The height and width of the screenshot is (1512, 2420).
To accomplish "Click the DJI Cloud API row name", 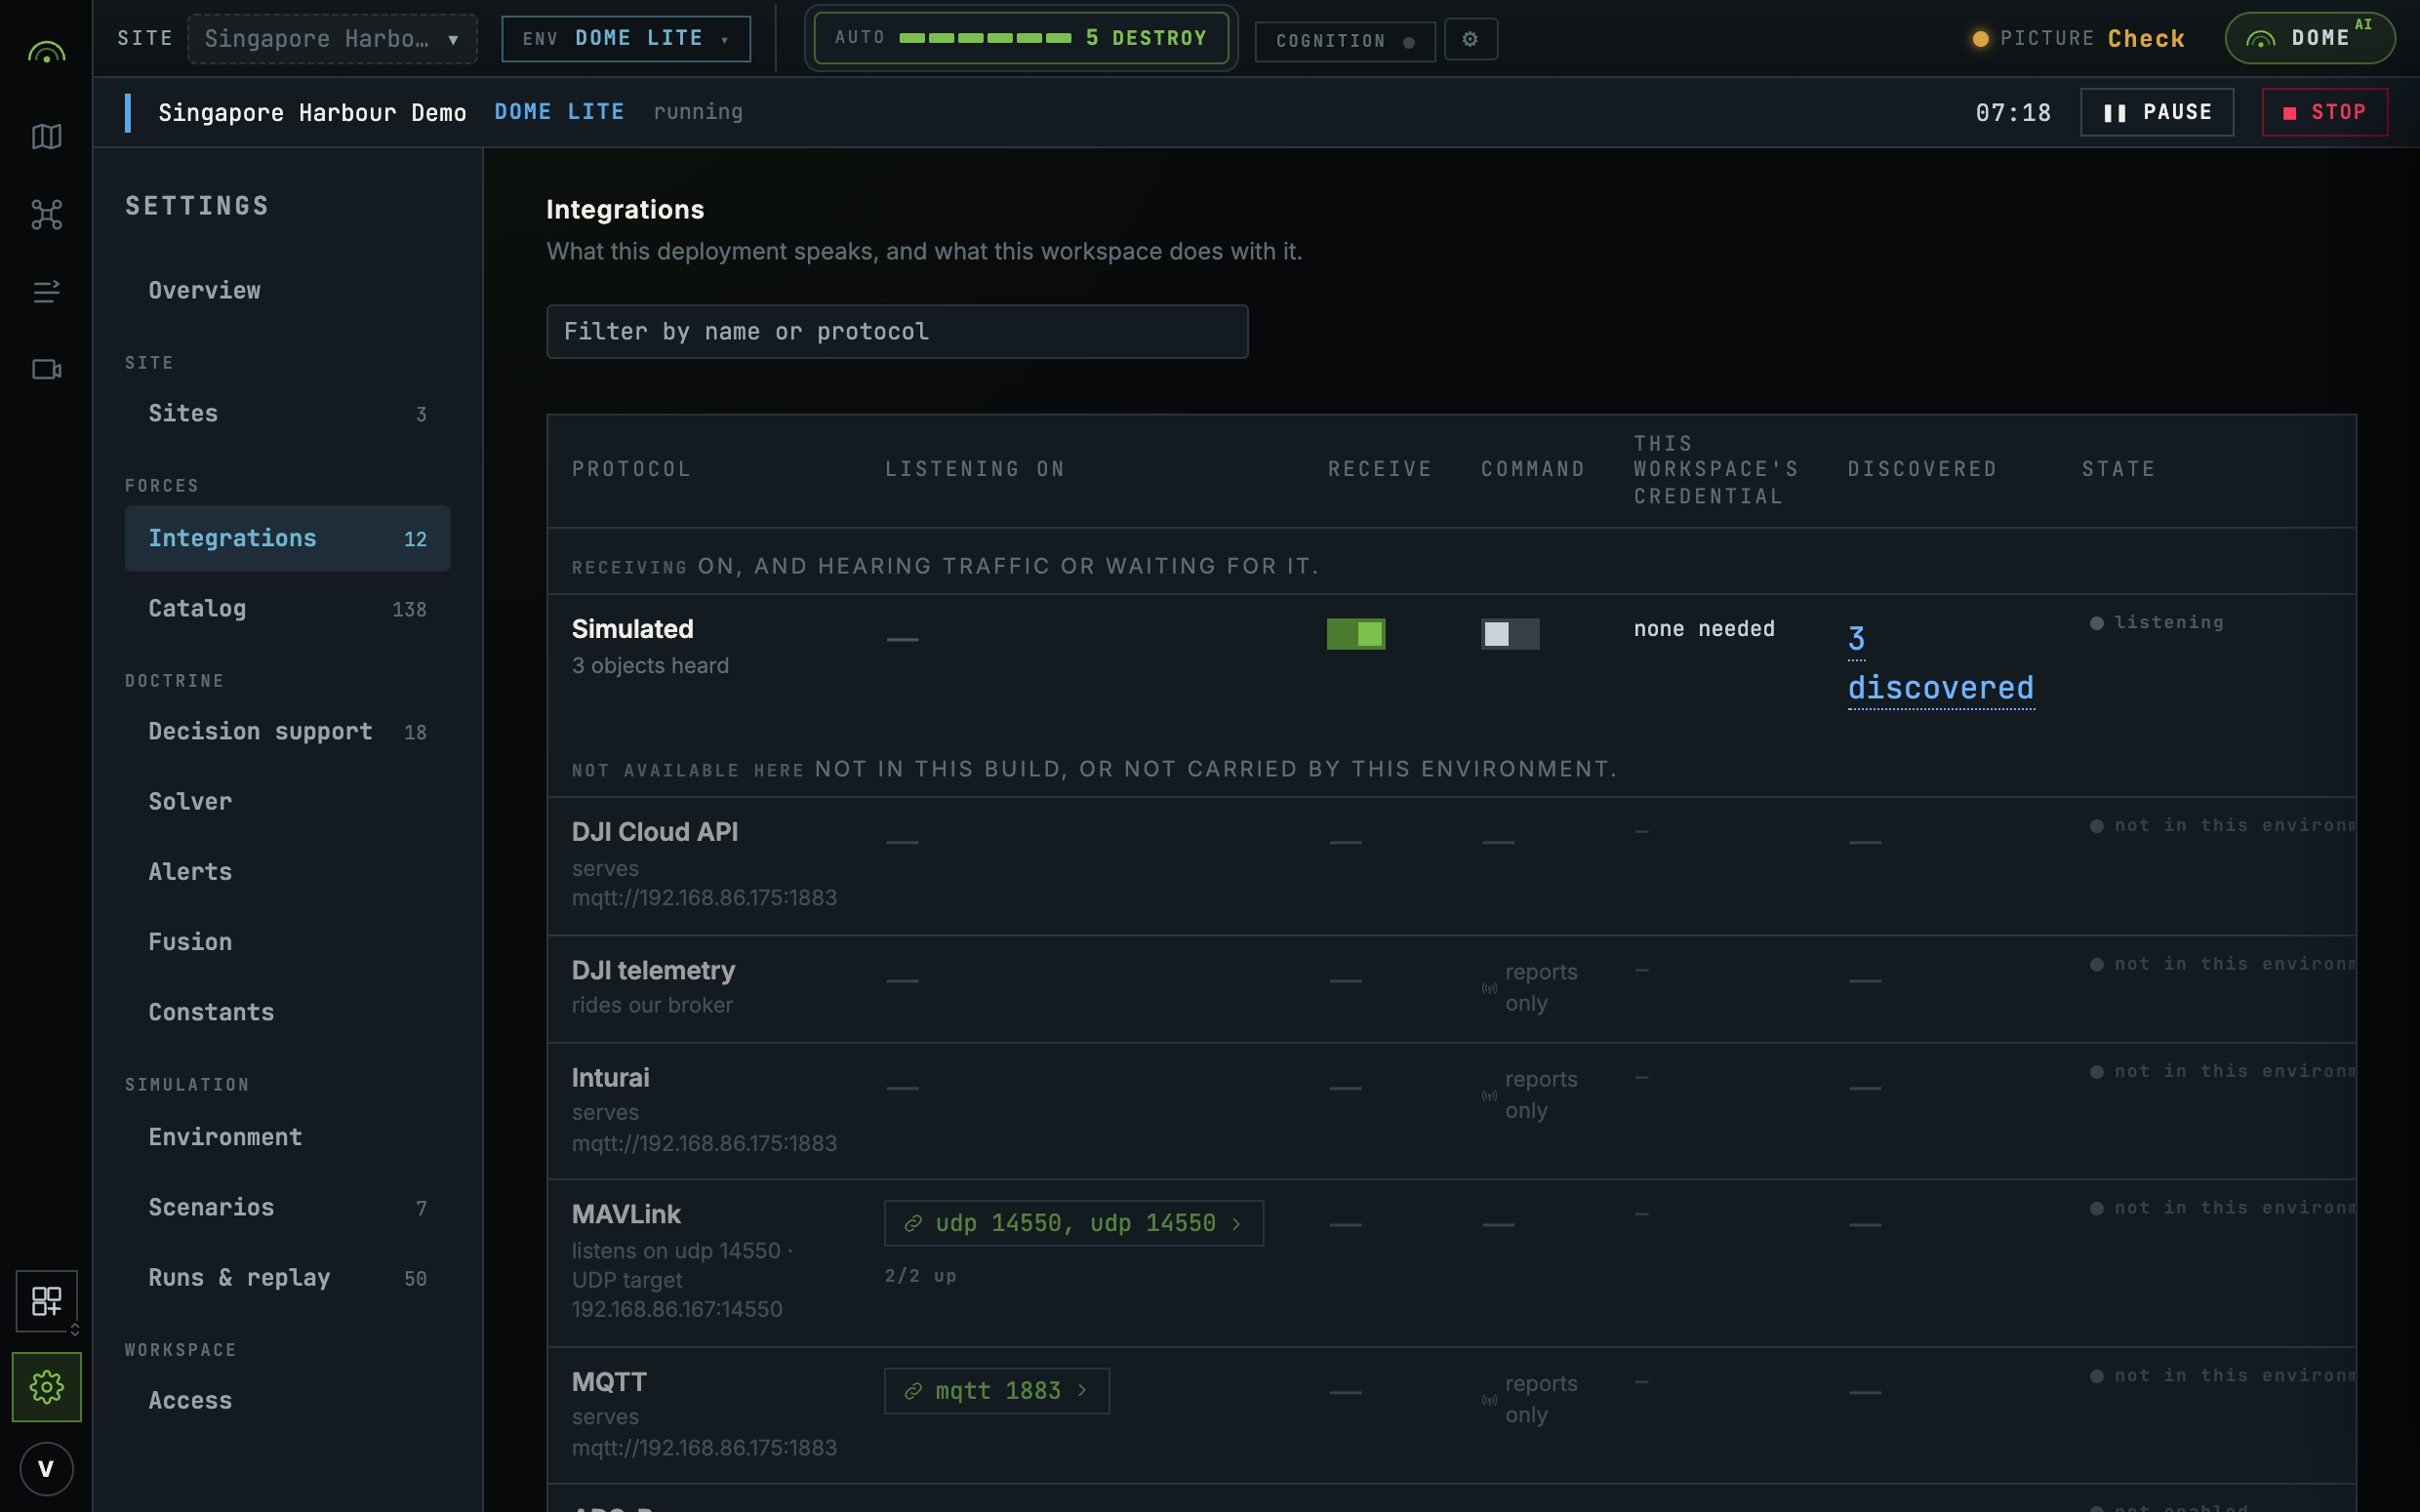I will pyautogui.click(x=654, y=832).
